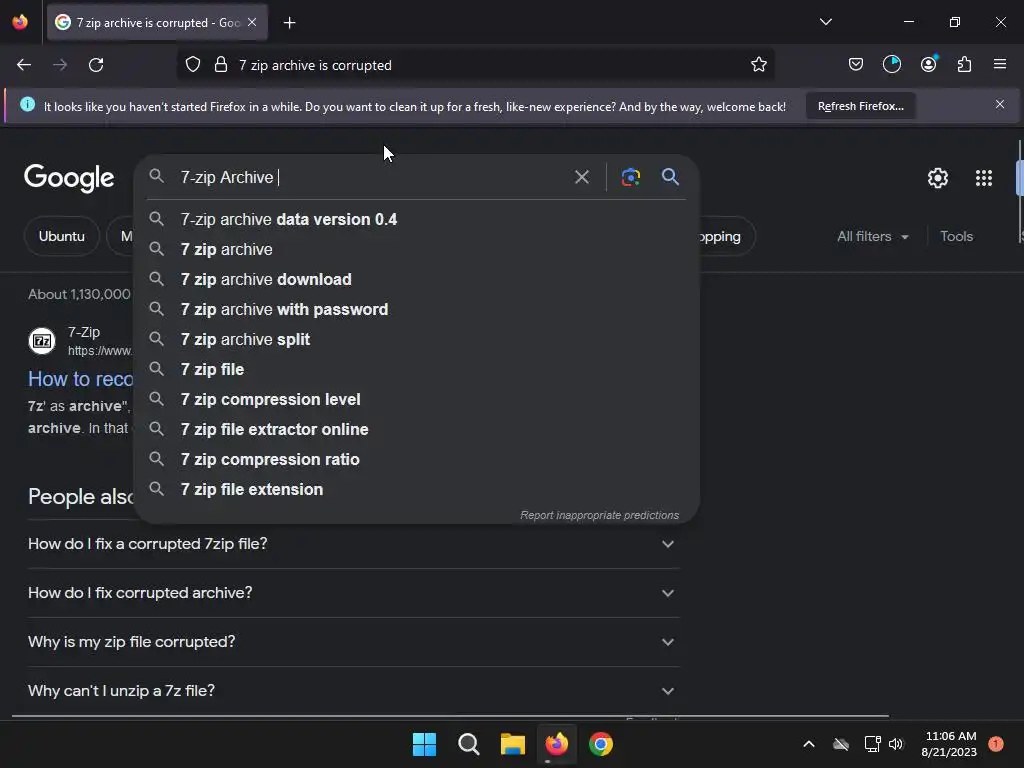Choose the plain '7 zip archive' suggestion
Screen dimensions: 1024x768
[x=417, y=249]
